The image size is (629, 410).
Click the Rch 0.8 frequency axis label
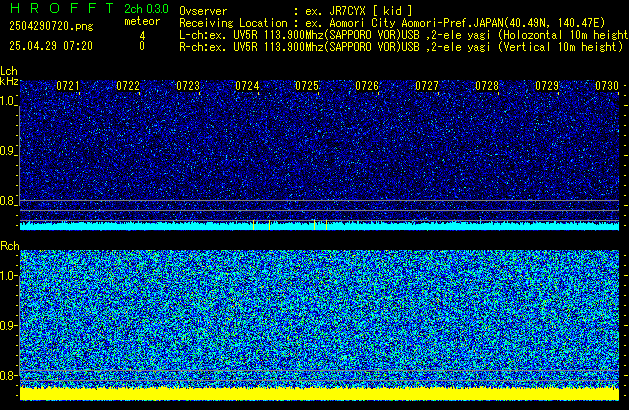pos(7,375)
